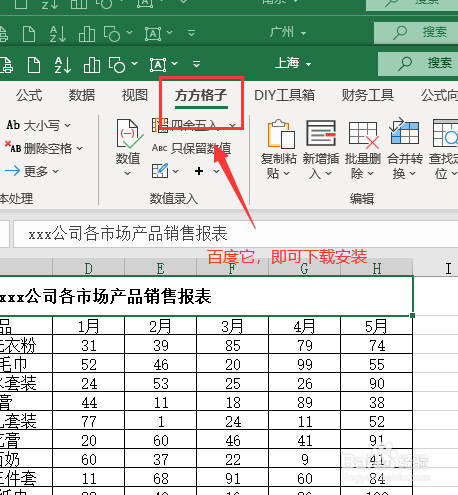Image resolution: width=458 pixels, height=495 pixels.
Task: Select column I header
Action: pos(436,268)
